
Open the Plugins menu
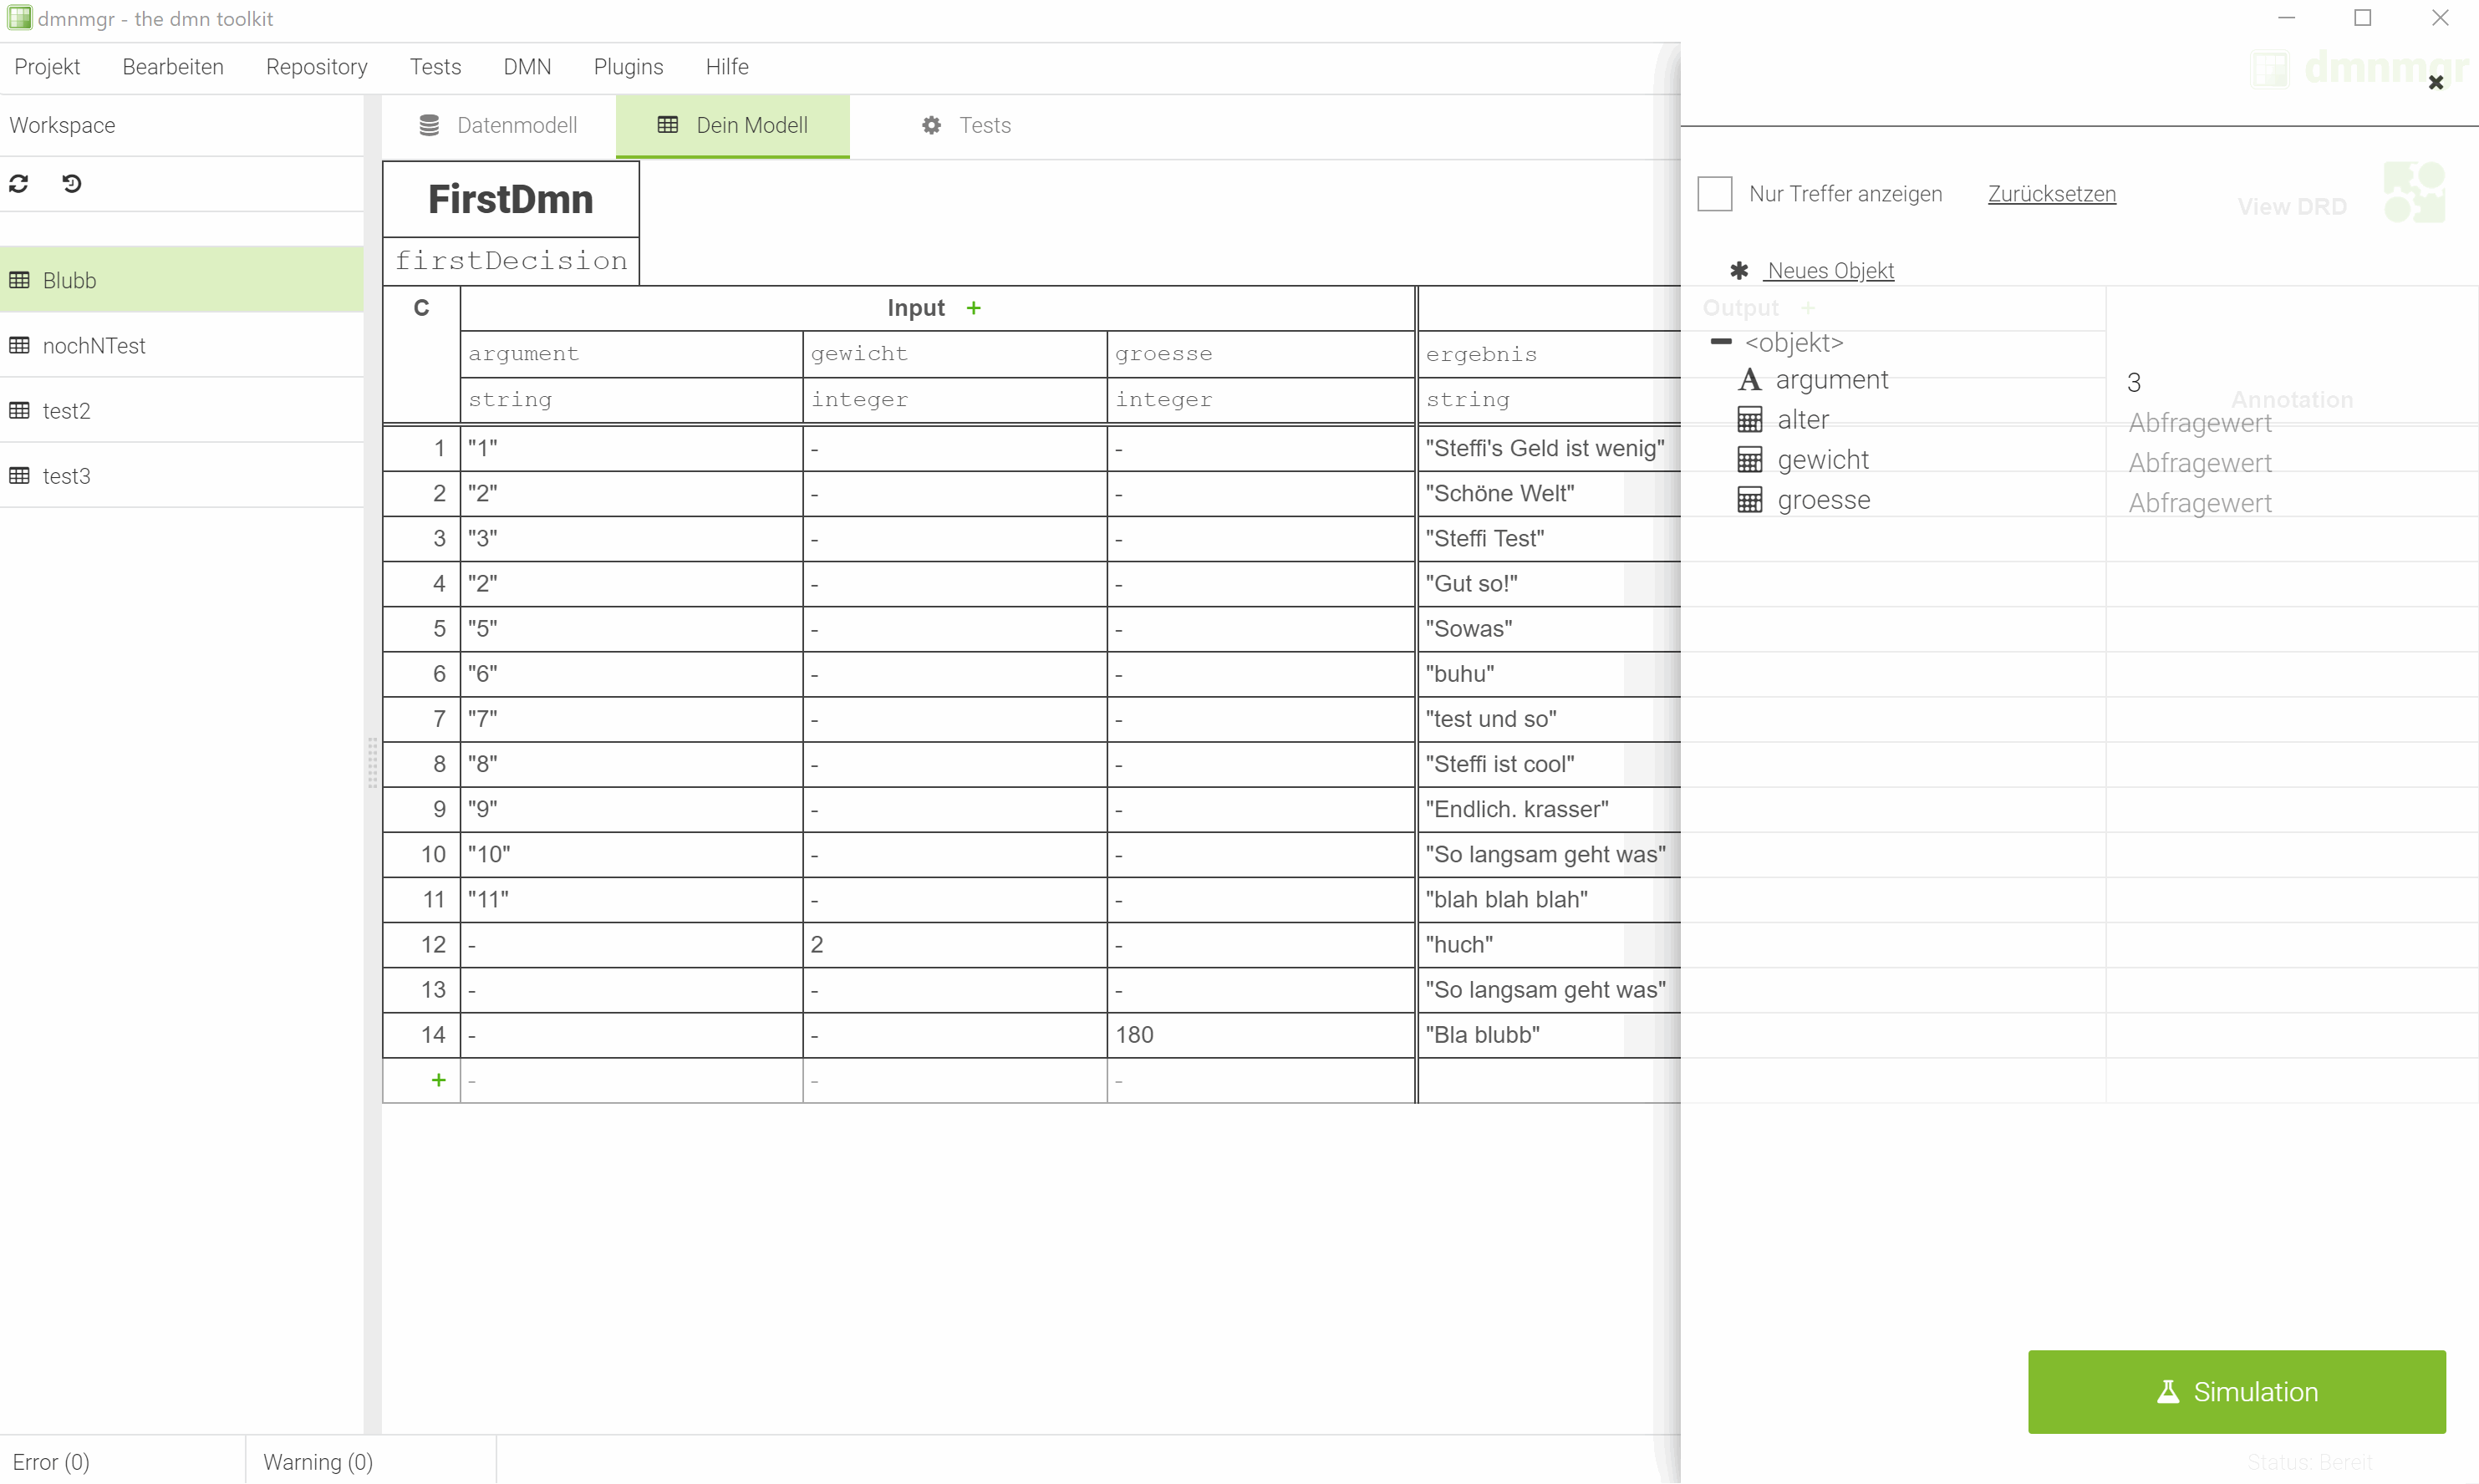[x=627, y=67]
